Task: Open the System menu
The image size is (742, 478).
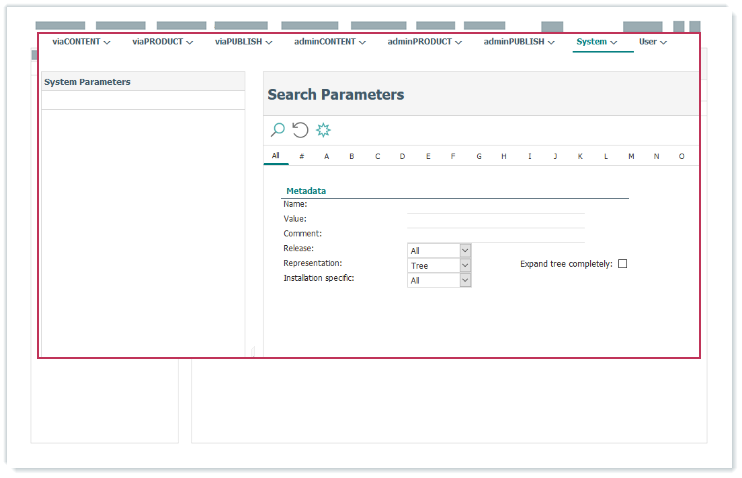Action: click(x=596, y=42)
